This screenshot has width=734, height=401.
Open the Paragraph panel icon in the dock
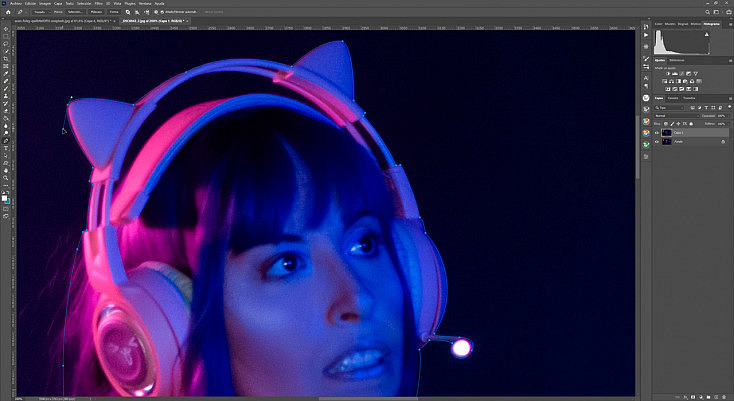tap(646, 86)
